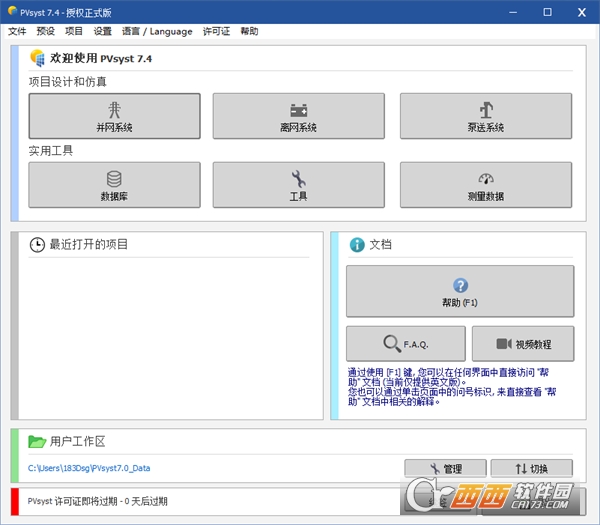This screenshot has width=600, height=525.
Task: Open the 文件 menu
Action: pyautogui.click(x=17, y=31)
